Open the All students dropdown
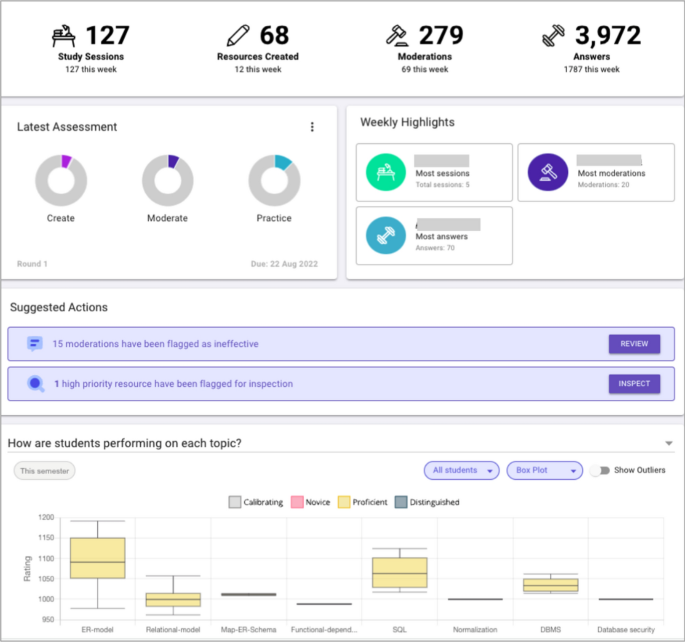 (462, 470)
